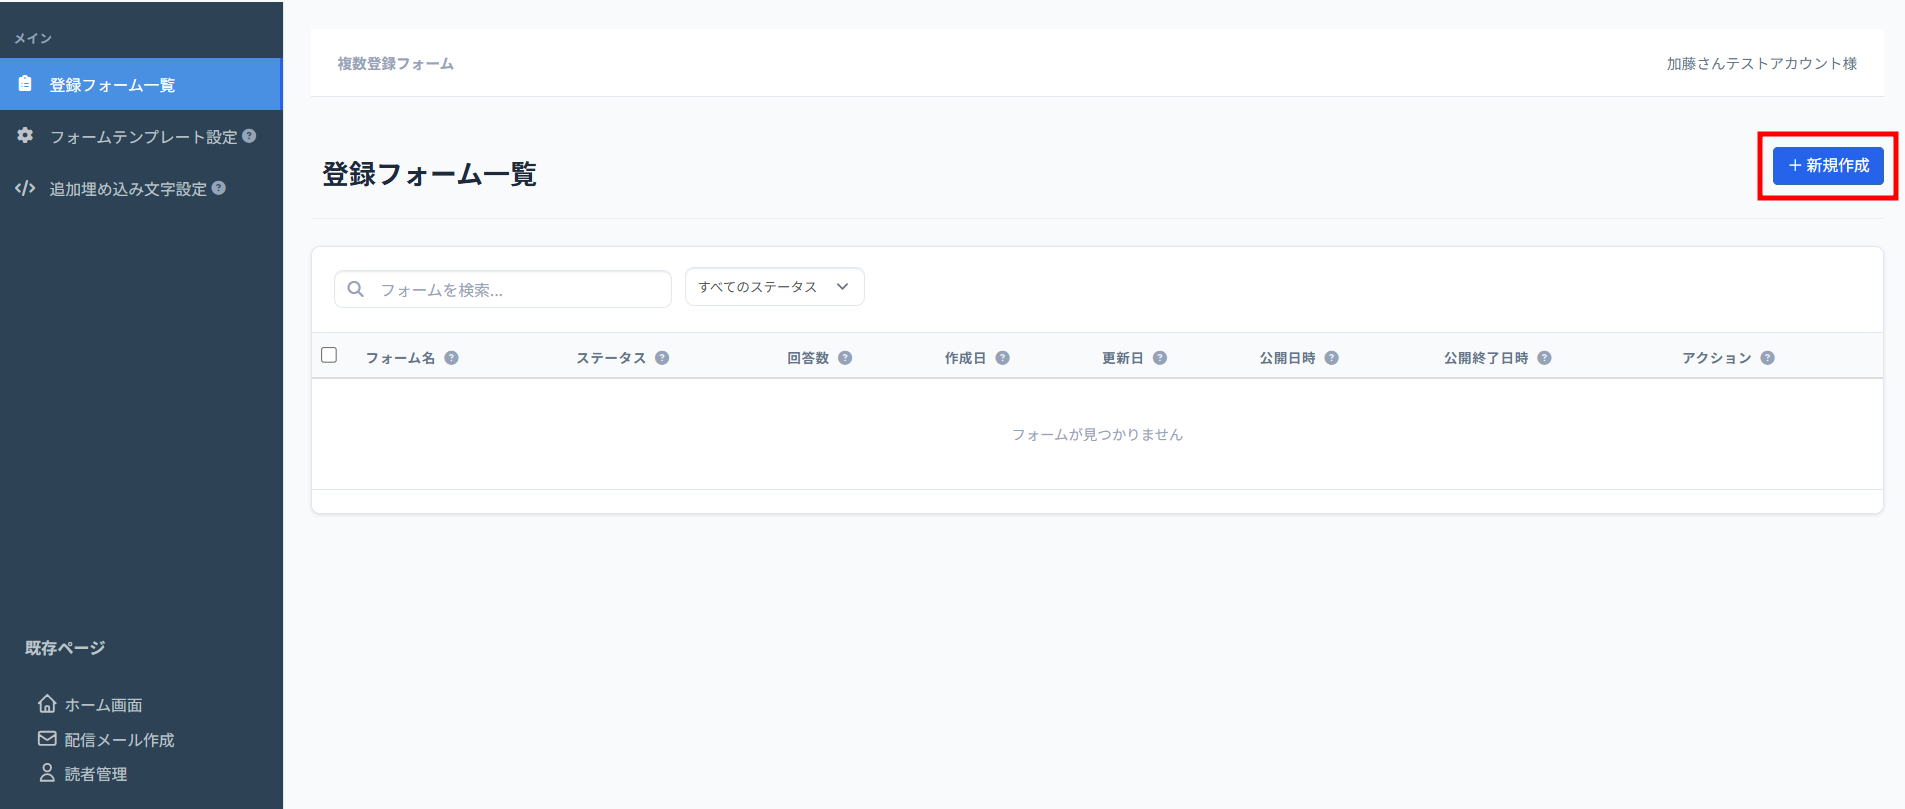Click the help icon beside 追加埋め込み文字設定
The height and width of the screenshot is (809, 1905).
(219, 188)
